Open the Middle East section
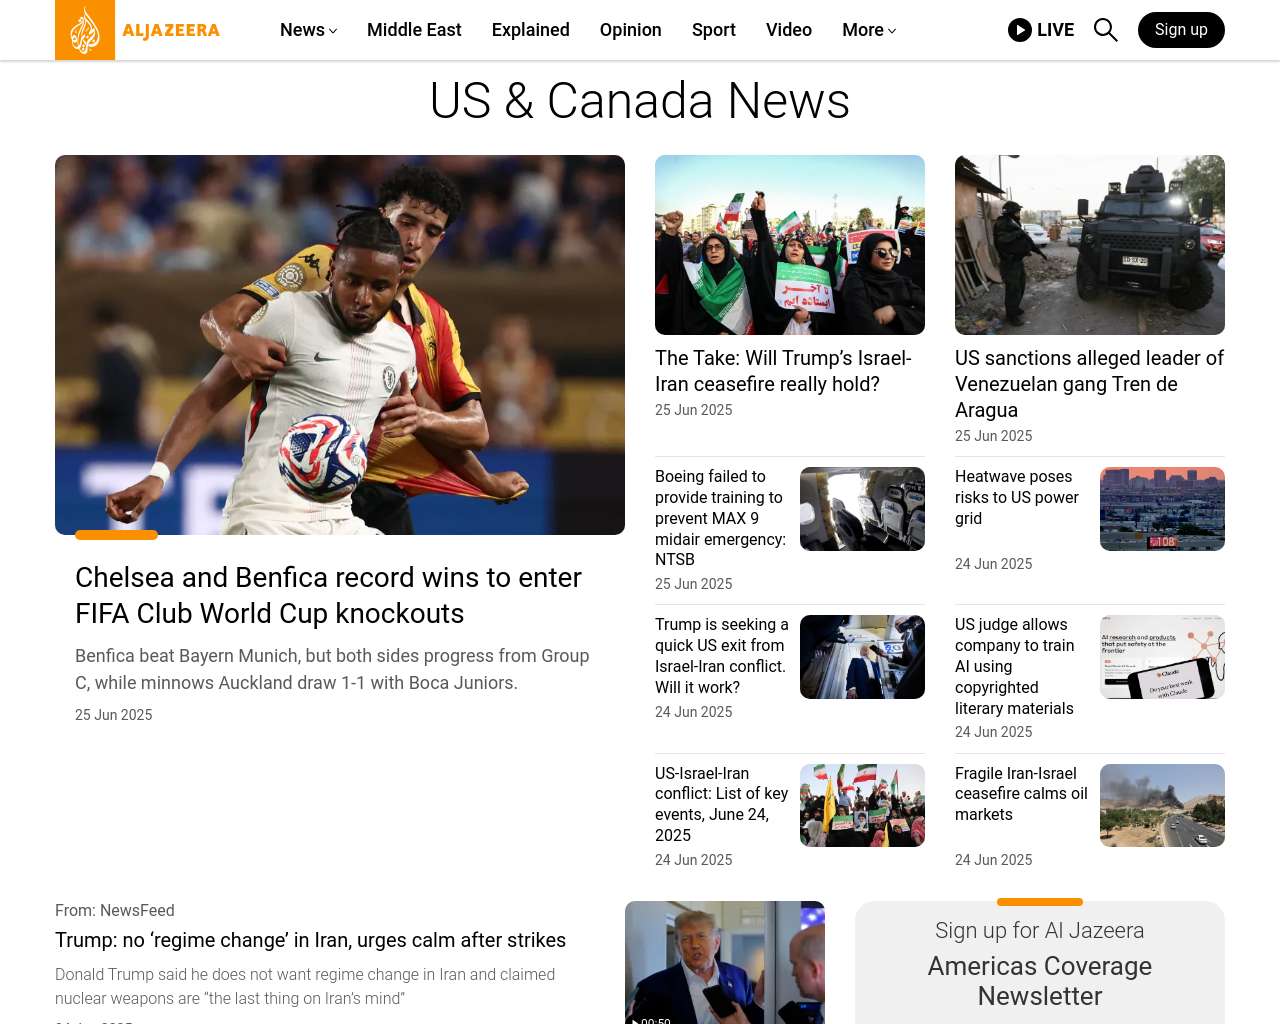This screenshot has height=1024, width=1280. [x=414, y=30]
